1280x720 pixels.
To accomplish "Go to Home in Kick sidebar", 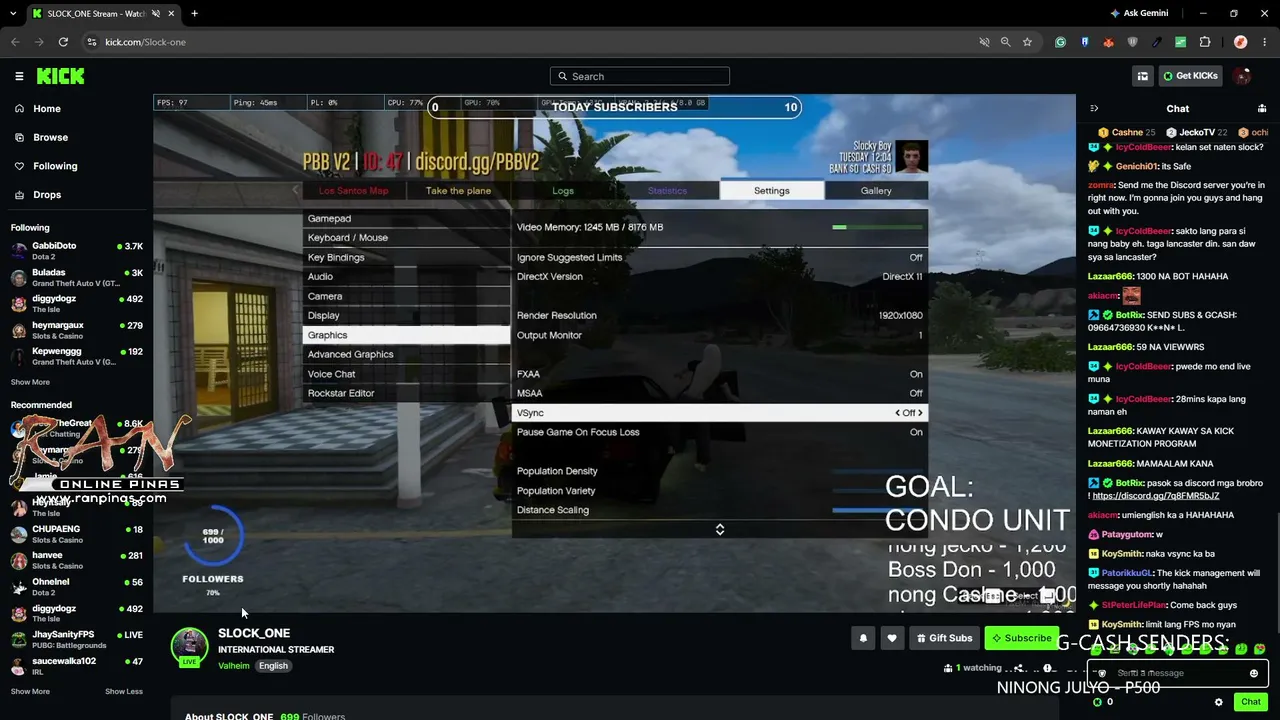I will click(46, 109).
